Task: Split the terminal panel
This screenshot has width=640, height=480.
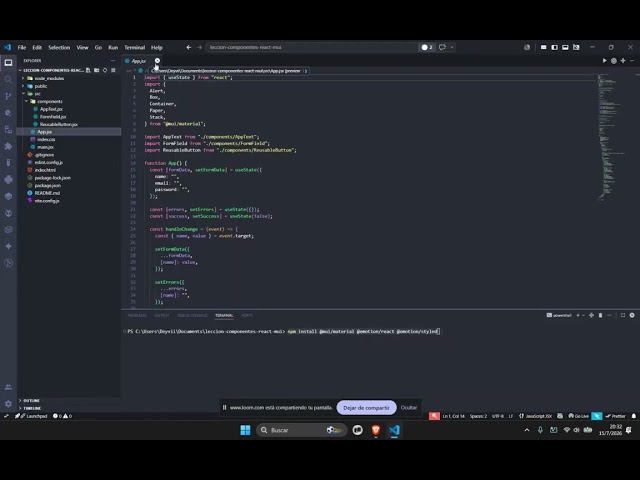Action: (591, 316)
